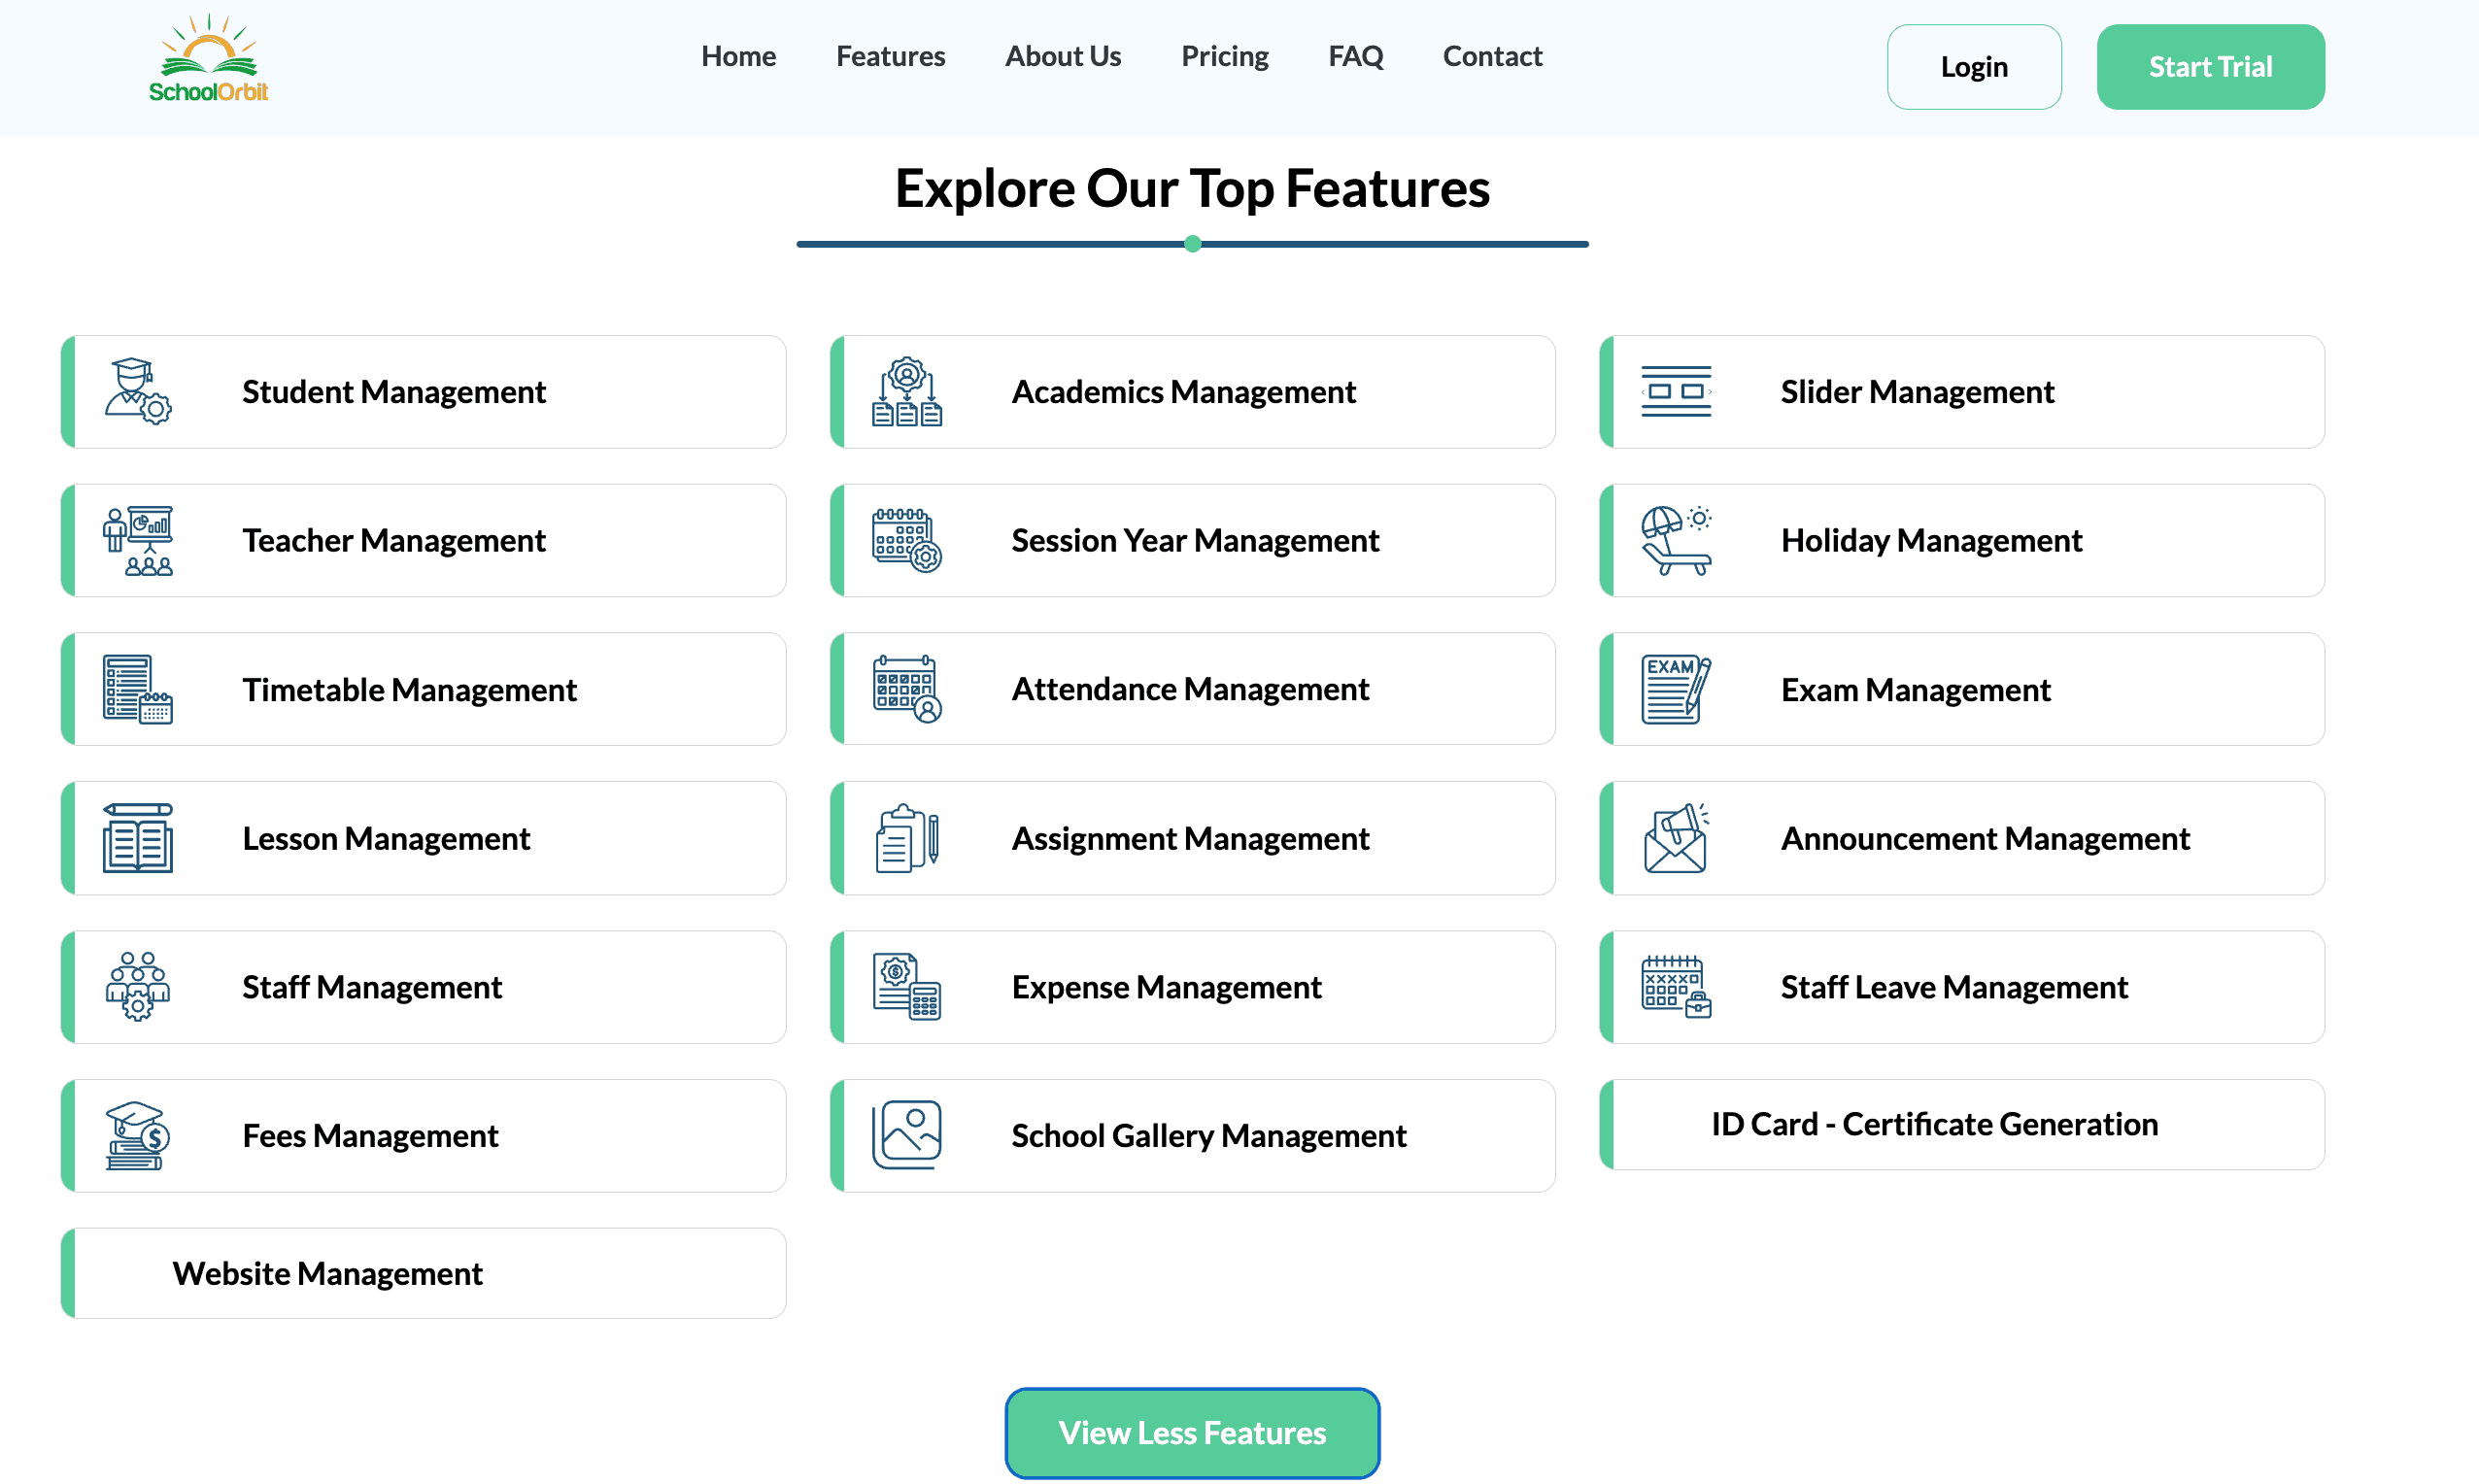Select the Lesson Management label
Image resolution: width=2479 pixels, height=1484 pixels.
(386, 838)
